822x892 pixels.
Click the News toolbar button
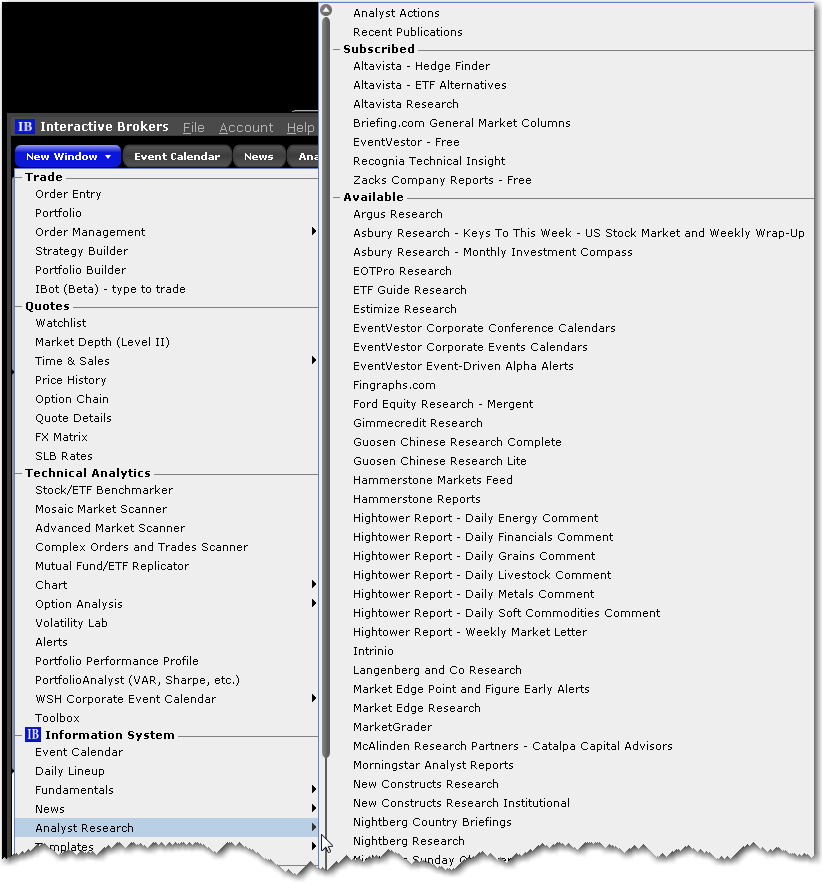coord(259,156)
